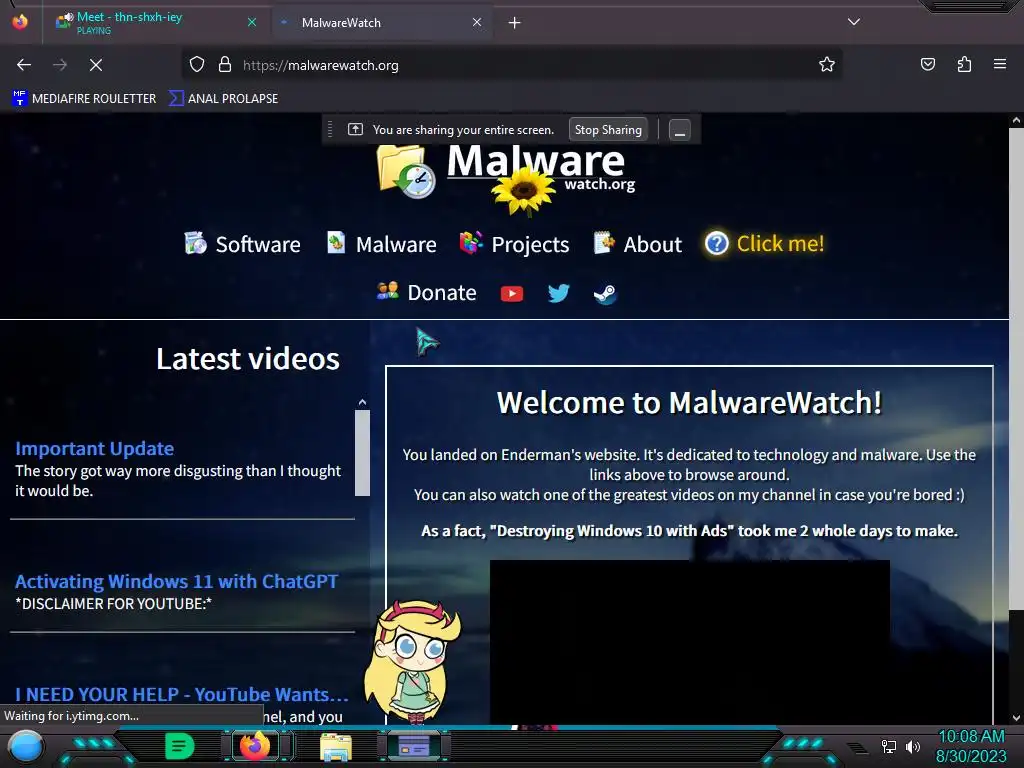Save page to Pocket
Screen dimensions: 1024x768
click(x=927, y=65)
